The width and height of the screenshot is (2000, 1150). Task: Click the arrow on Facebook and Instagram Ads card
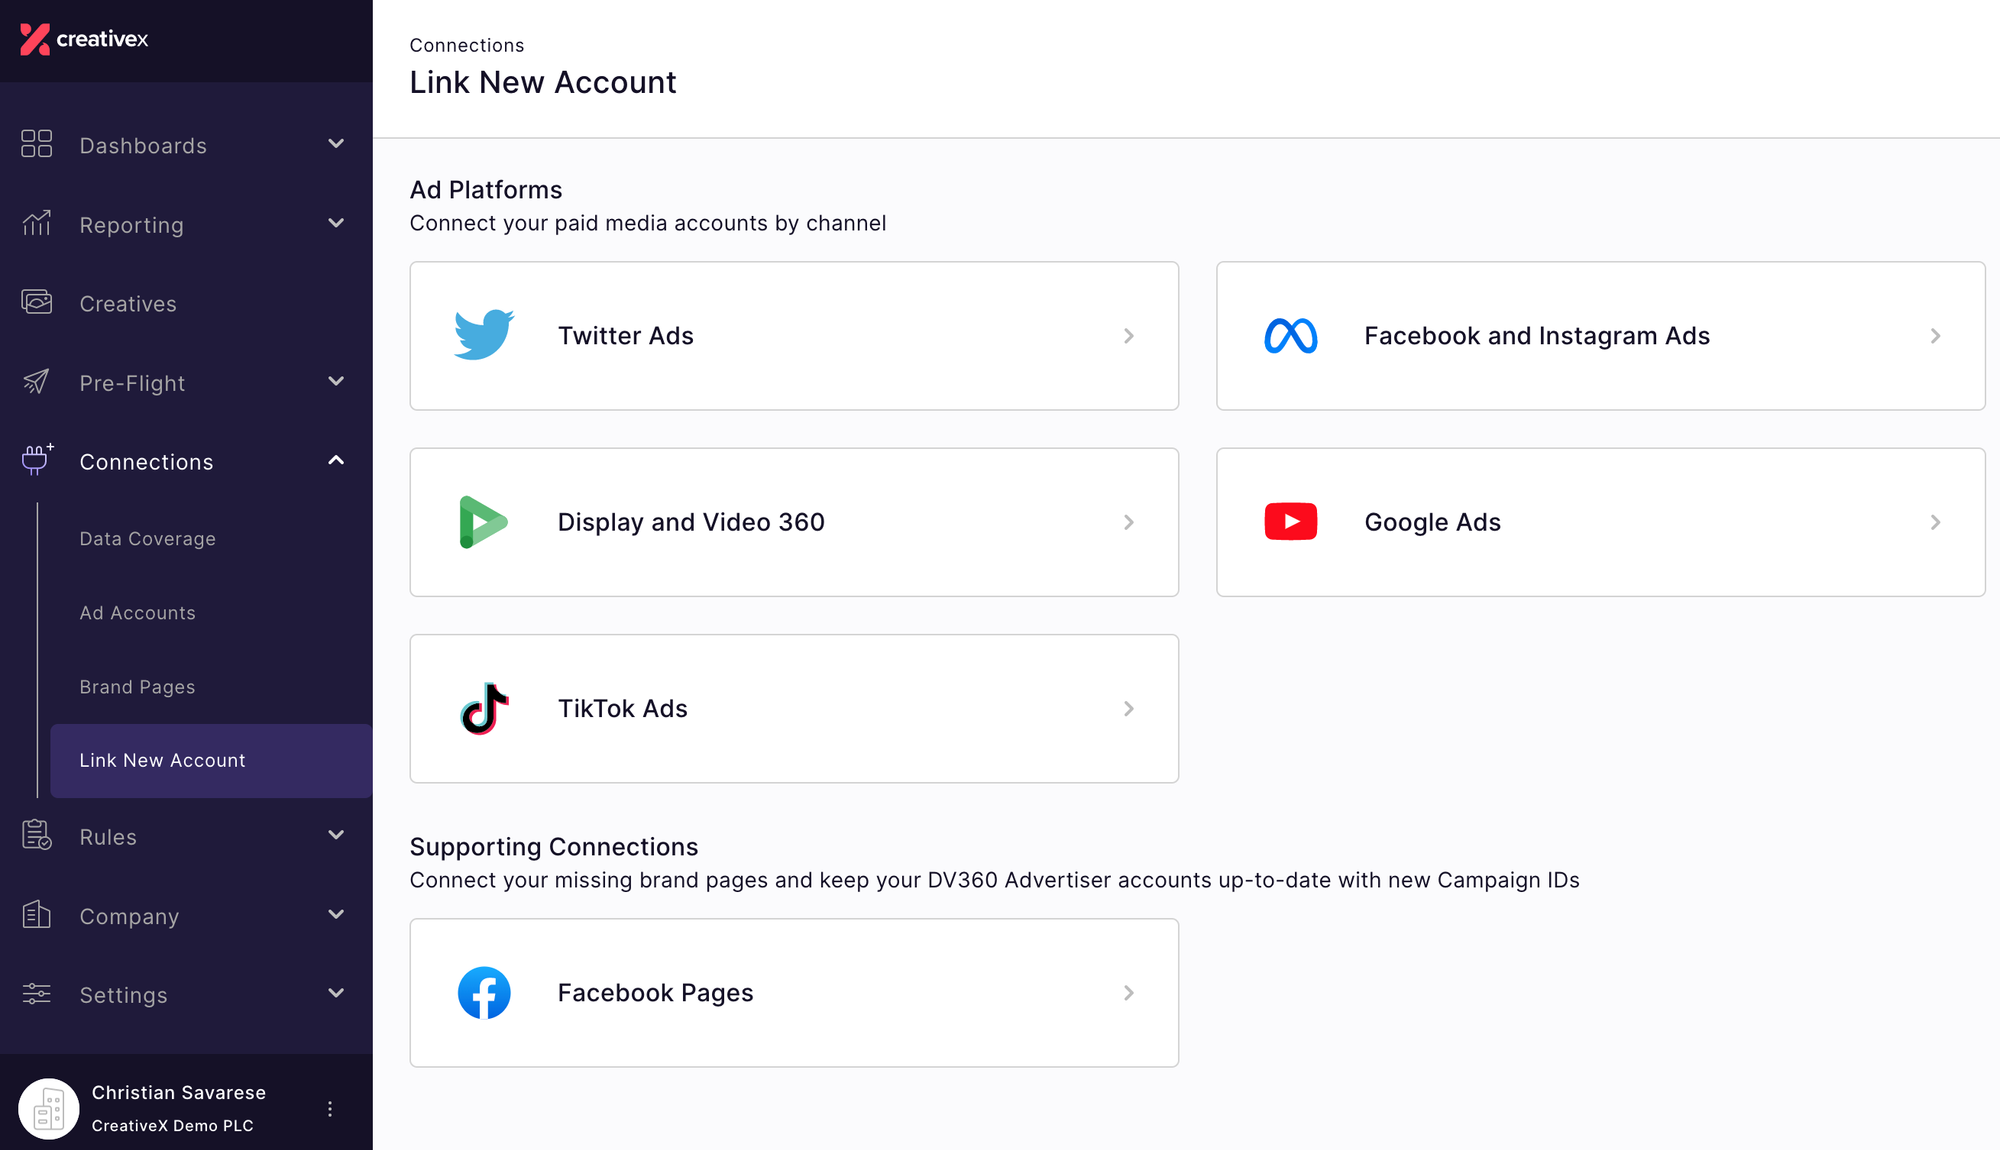pyautogui.click(x=1935, y=336)
